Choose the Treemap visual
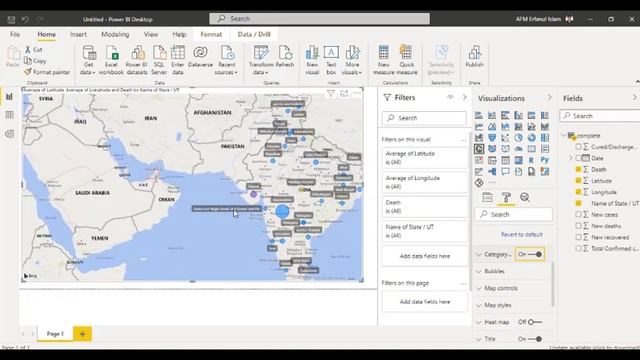Viewport: 640px width, 360px height. point(544,138)
